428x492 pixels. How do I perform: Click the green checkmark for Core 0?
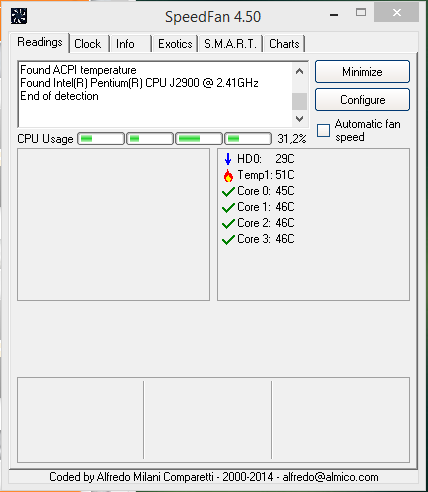(228, 192)
